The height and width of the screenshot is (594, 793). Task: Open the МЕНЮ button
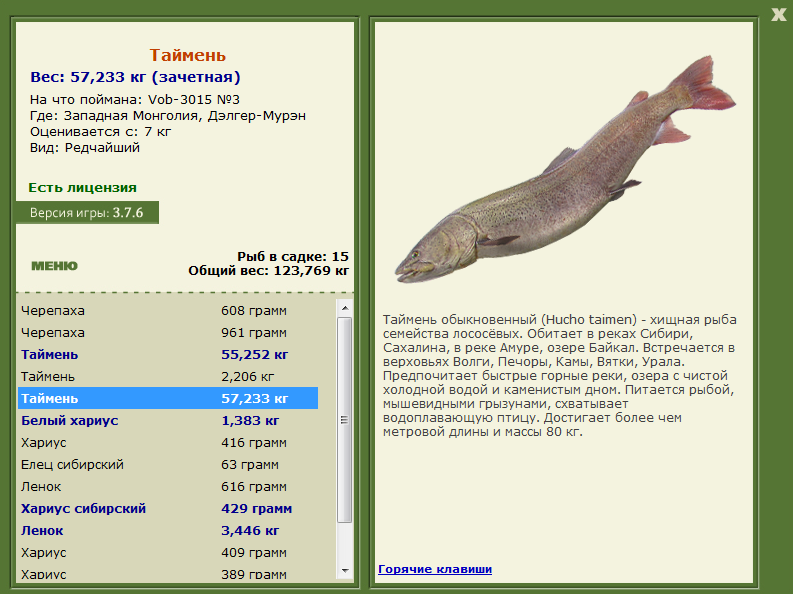[55, 266]
